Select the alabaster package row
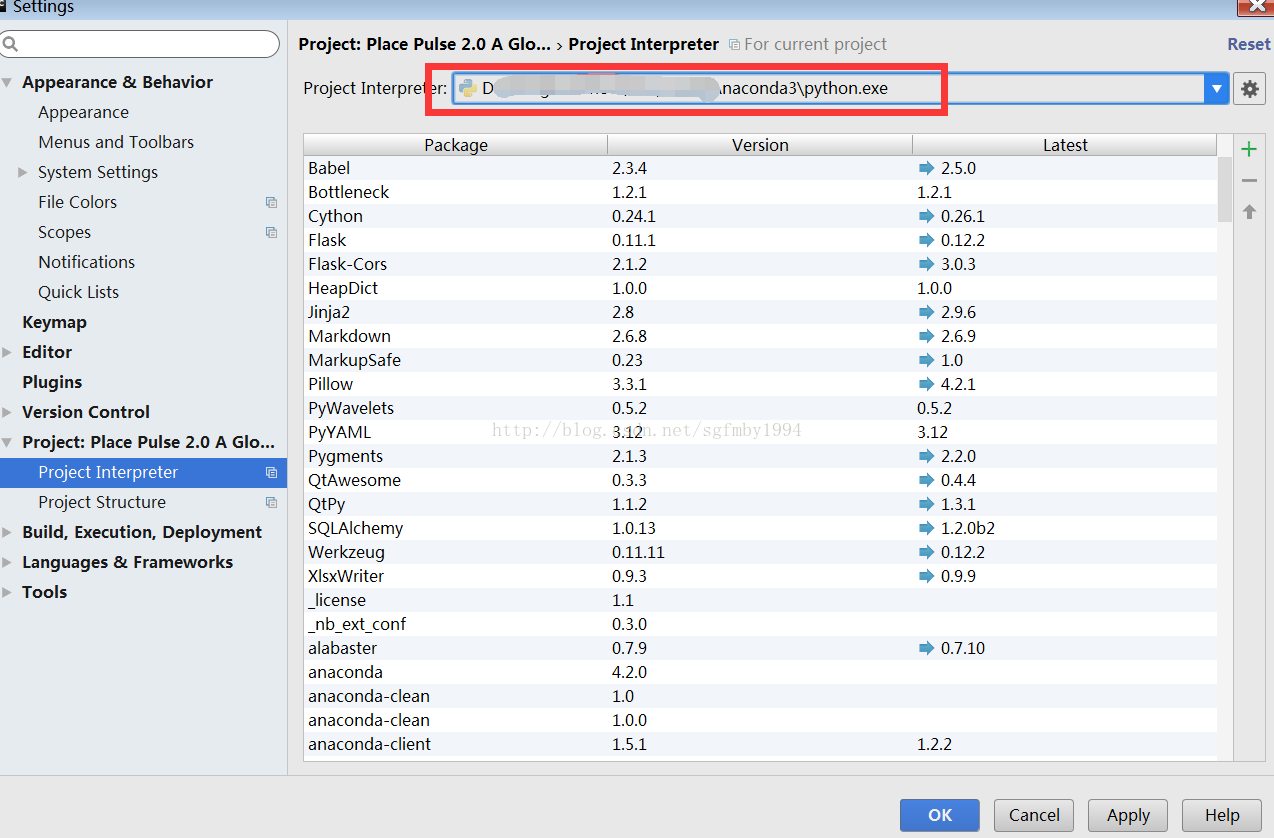The width and height of the screenshot is (1274, 838). click(x=760, y=648)
